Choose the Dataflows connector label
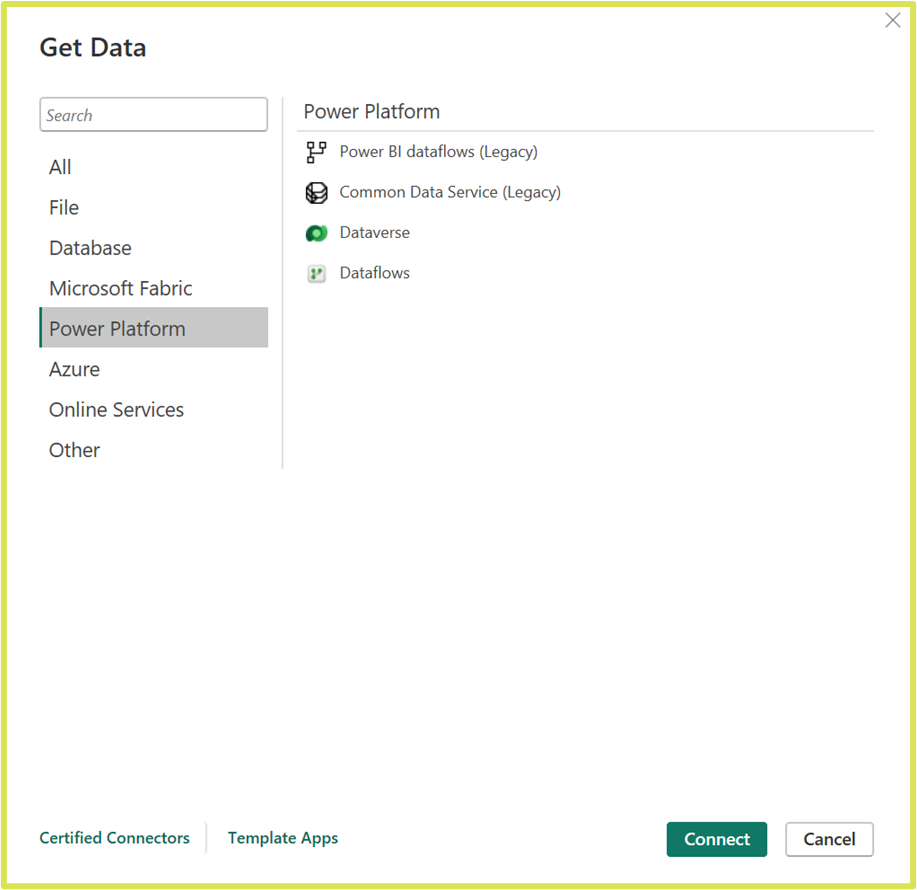This screenshot has height=890, width=917. (375, 273)
